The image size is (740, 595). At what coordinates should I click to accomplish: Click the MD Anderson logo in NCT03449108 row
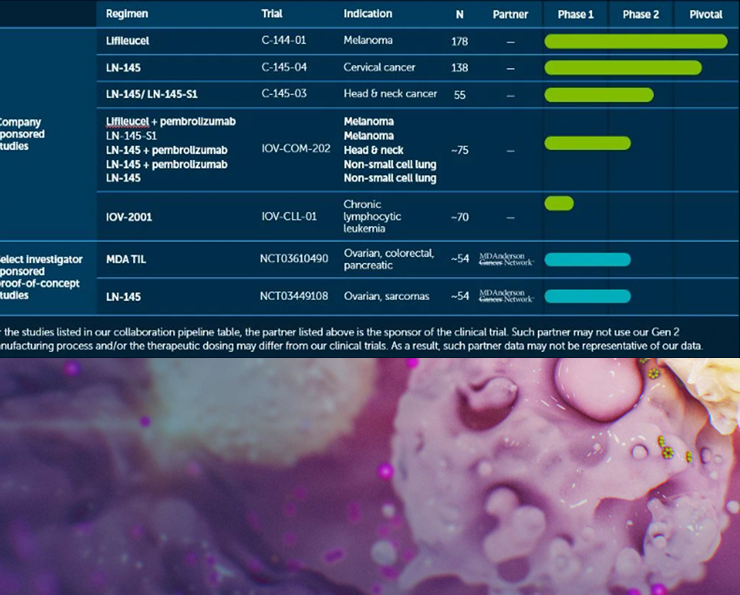506,296
